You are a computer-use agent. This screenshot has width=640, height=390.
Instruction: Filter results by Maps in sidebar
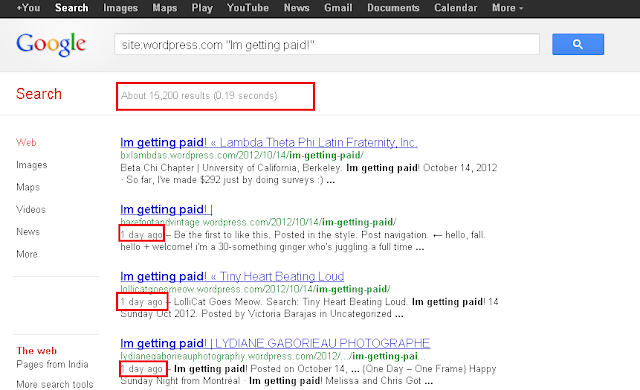[x=28, y=187]
